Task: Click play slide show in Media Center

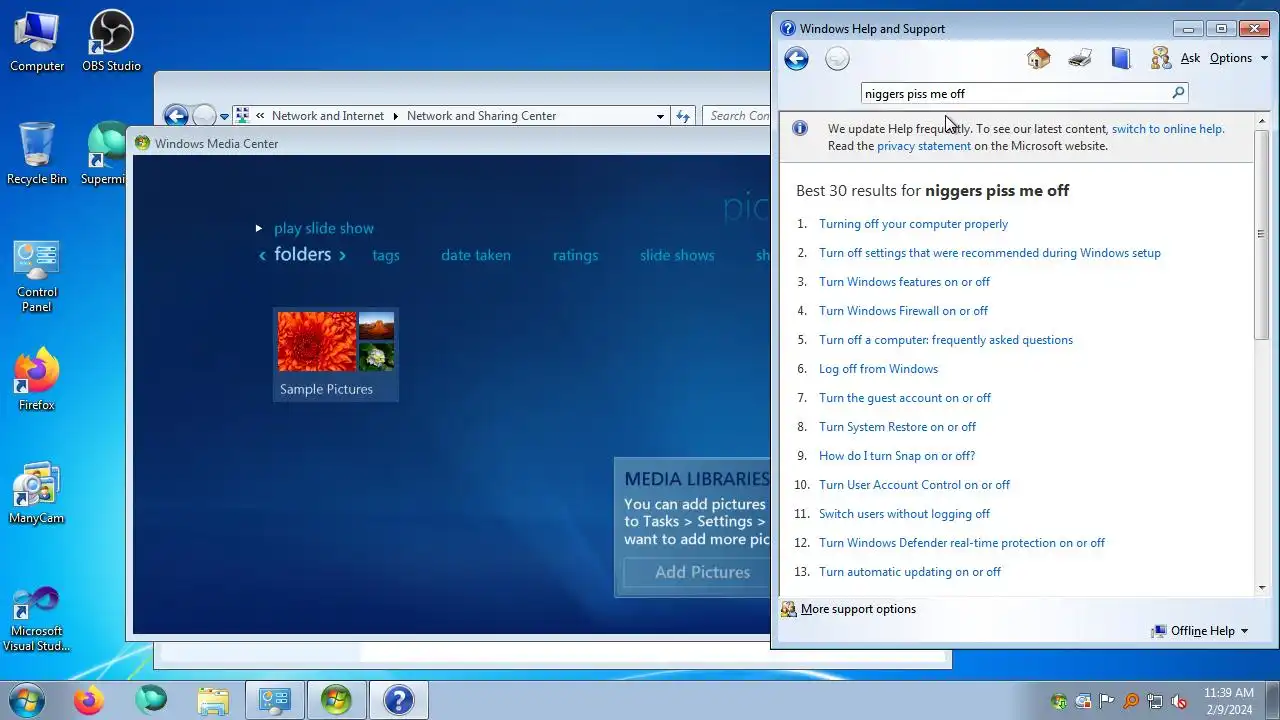Action: click(324, 228)
